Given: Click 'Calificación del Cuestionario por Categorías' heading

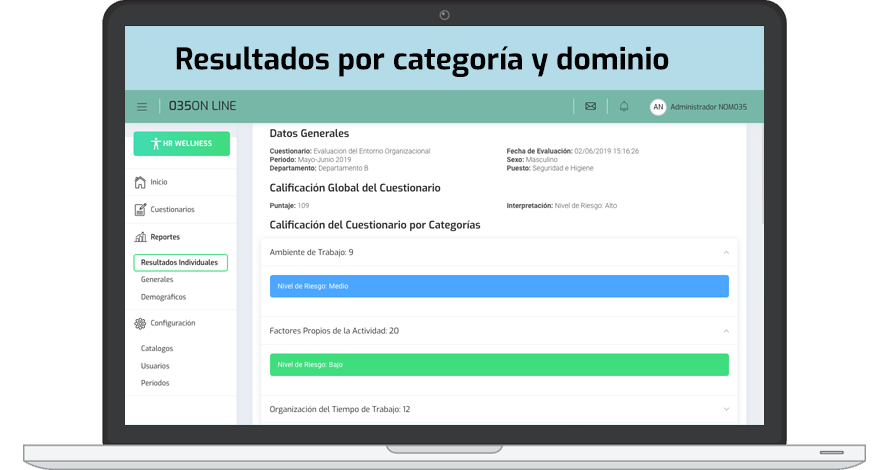Looking at the screenshot, I should 375,225.
